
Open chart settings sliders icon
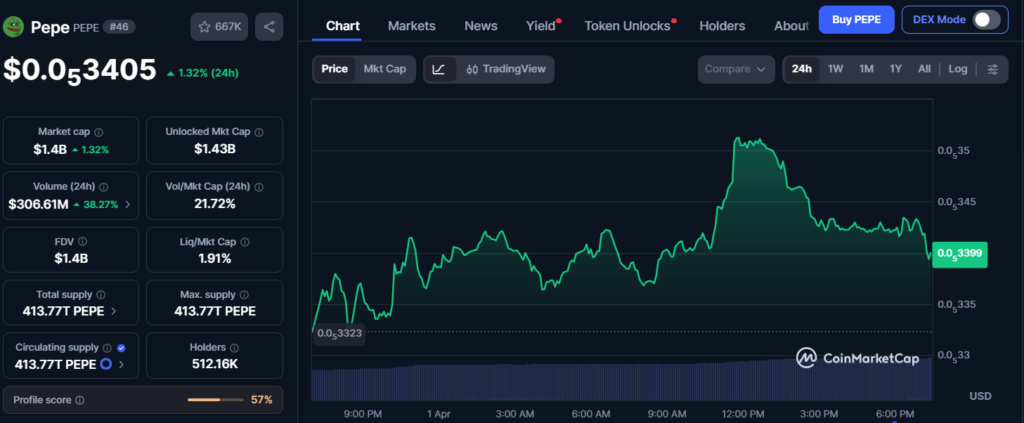click(992, 69)
